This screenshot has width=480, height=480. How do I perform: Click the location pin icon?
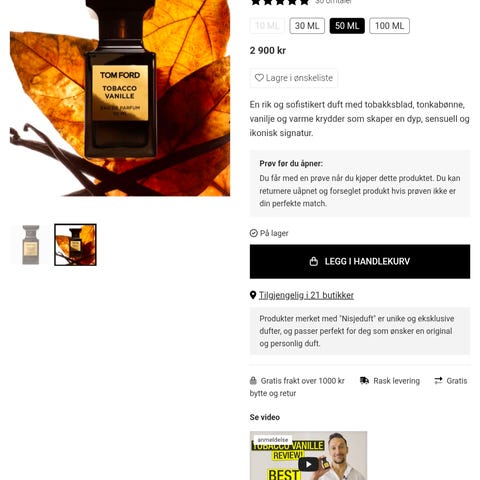click(253, 295)
